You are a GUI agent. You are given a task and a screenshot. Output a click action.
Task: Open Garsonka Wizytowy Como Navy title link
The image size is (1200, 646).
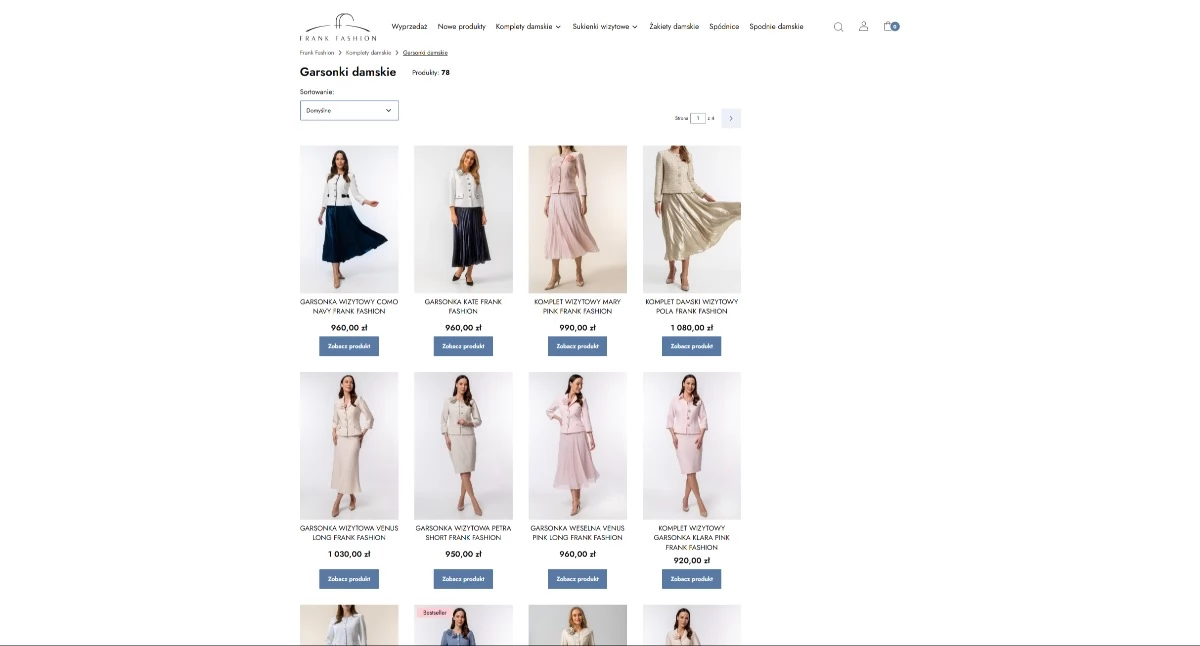pos(349,306)
